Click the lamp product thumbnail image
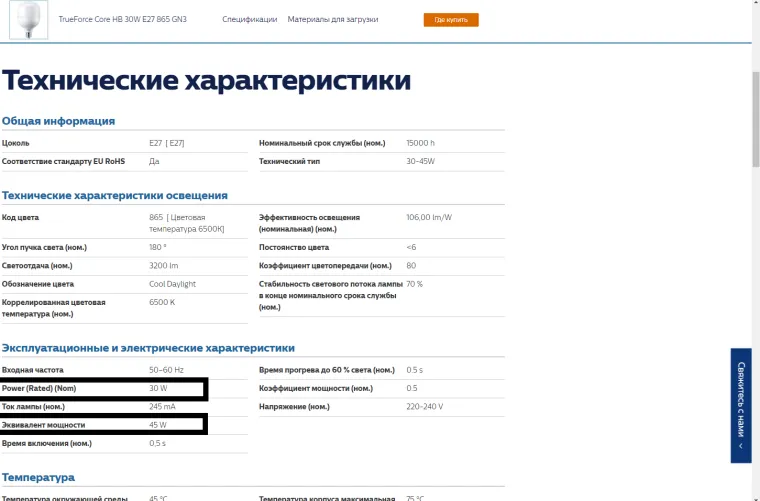 (28, 20)
